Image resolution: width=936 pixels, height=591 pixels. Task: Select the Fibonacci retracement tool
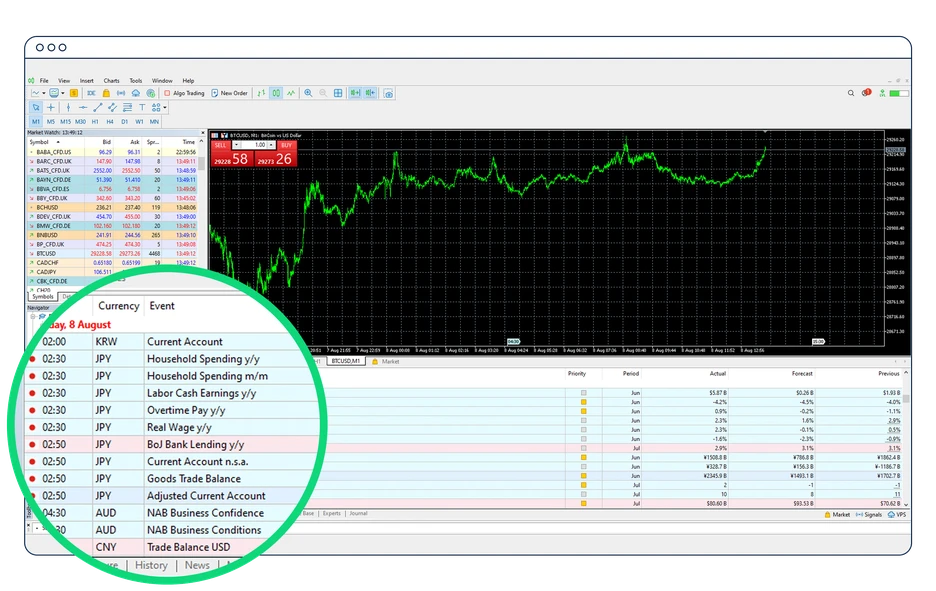pyautogui.click(x=127, y=107)
